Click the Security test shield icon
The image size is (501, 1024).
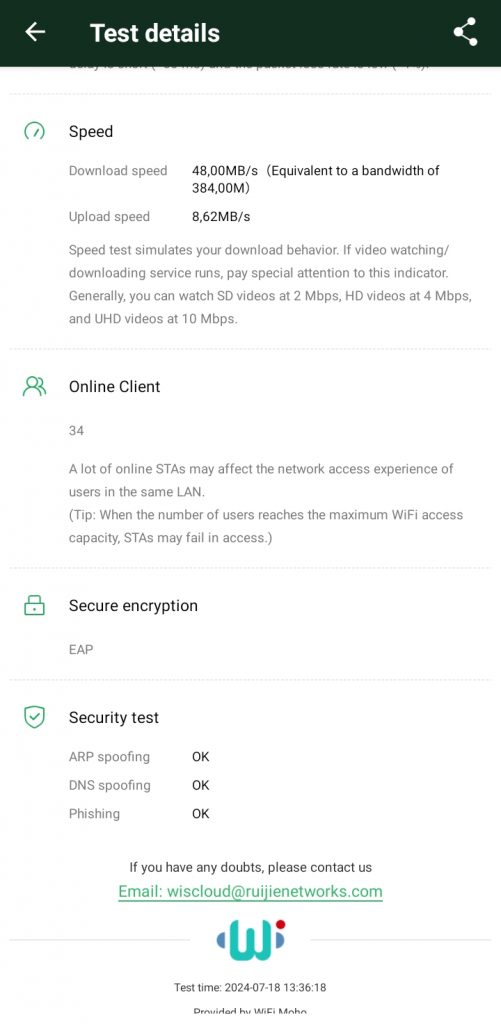[34, 717]
